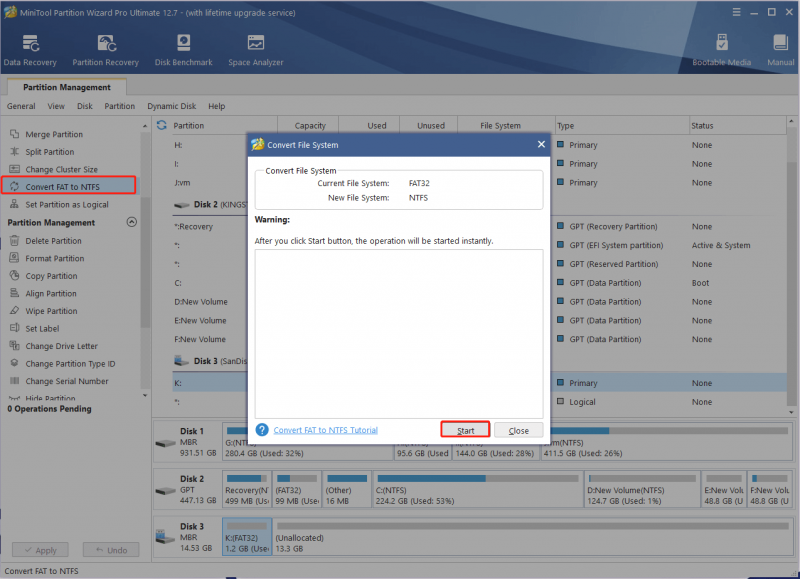Choose Set Label
The height and width of the screenshot is (579, 800).
[42, 329]
